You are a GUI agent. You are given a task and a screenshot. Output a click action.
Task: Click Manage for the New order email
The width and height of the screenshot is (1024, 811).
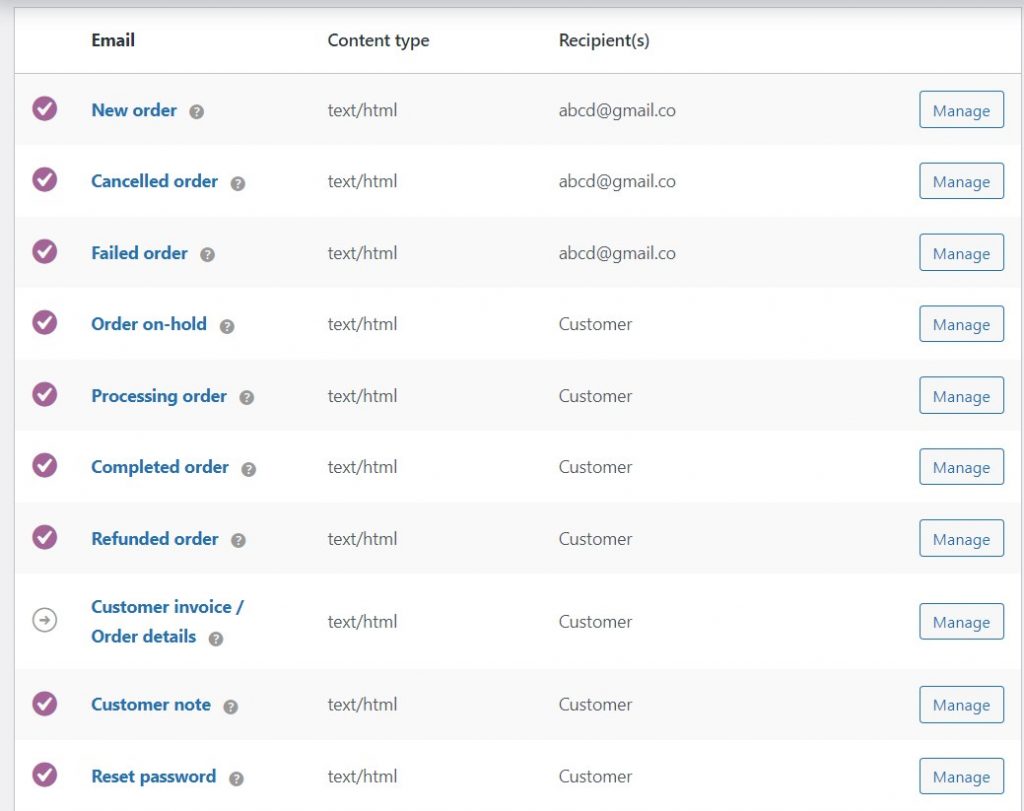click(x=961, y=110)
